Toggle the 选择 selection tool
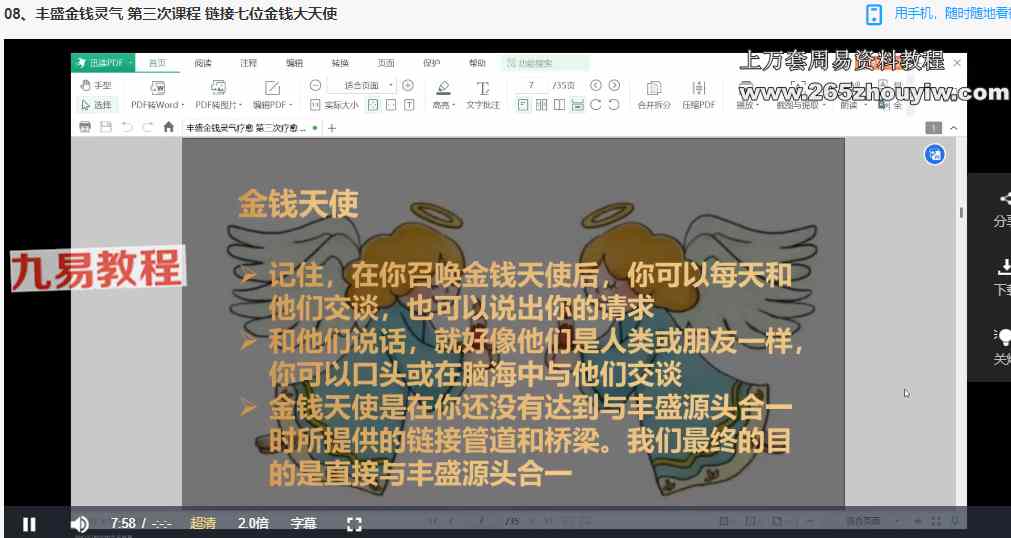The image size is (1011, 538). click(x=96, y=104)
